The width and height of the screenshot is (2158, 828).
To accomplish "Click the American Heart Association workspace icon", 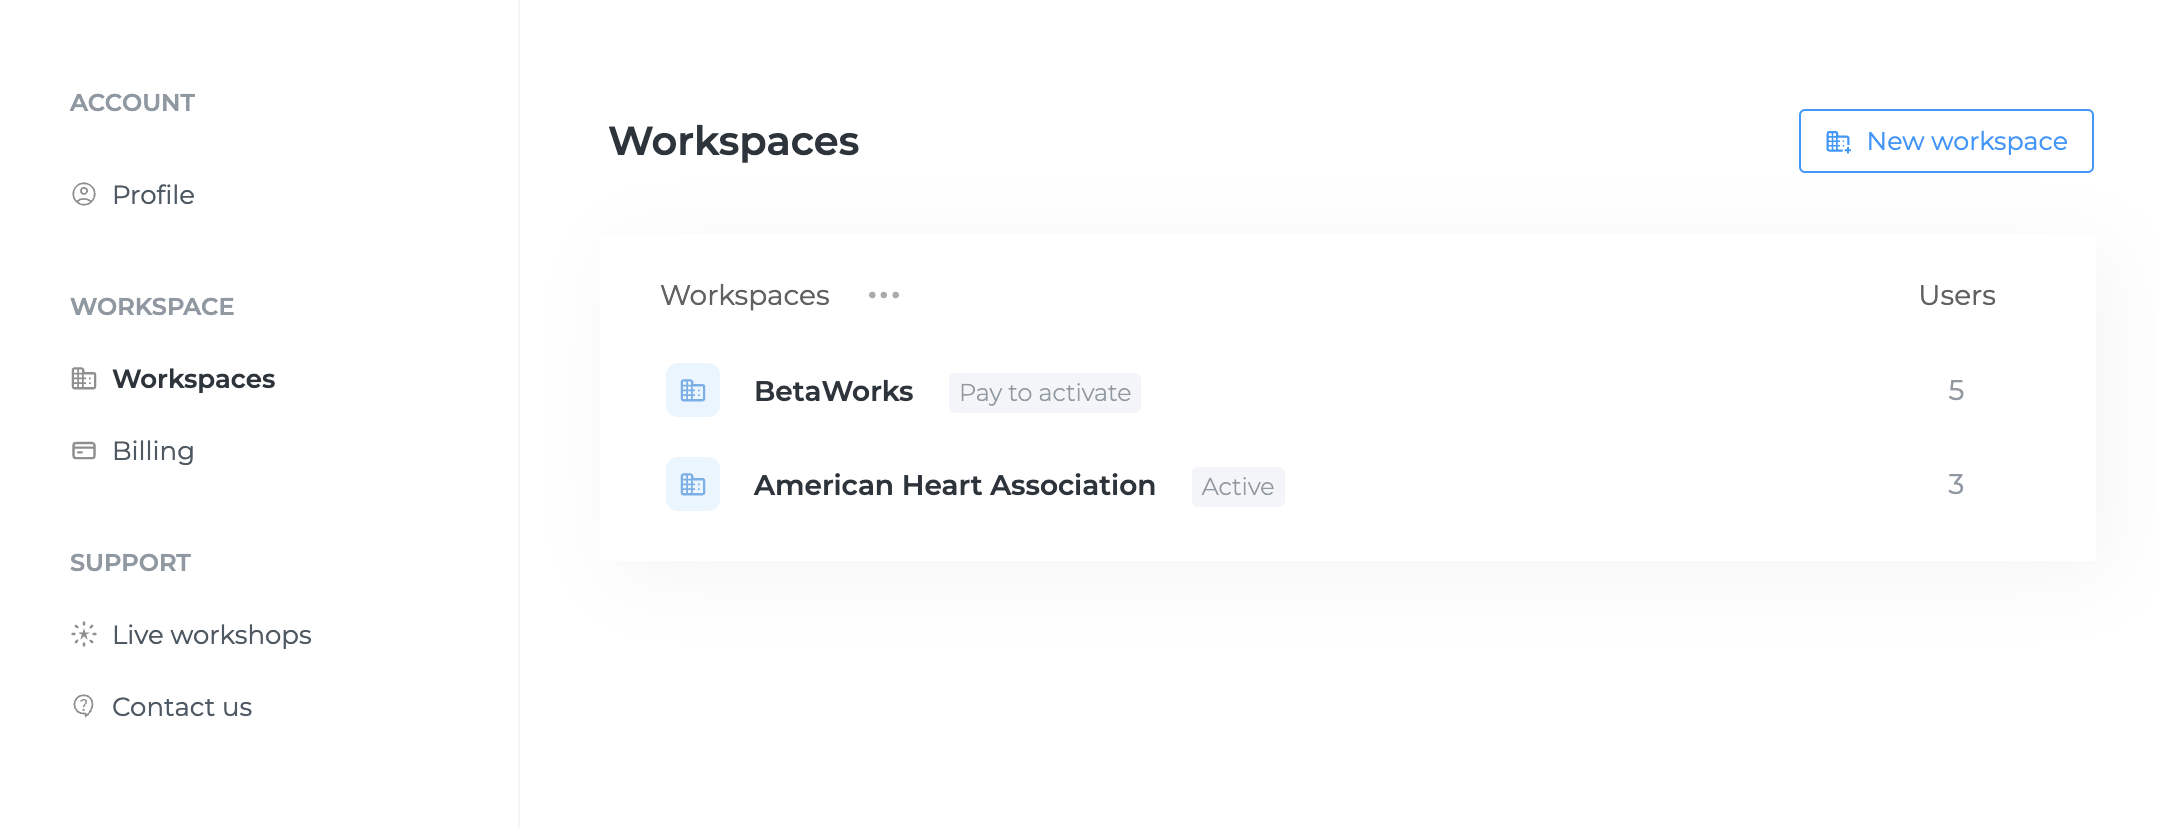I will pos(693,484).
